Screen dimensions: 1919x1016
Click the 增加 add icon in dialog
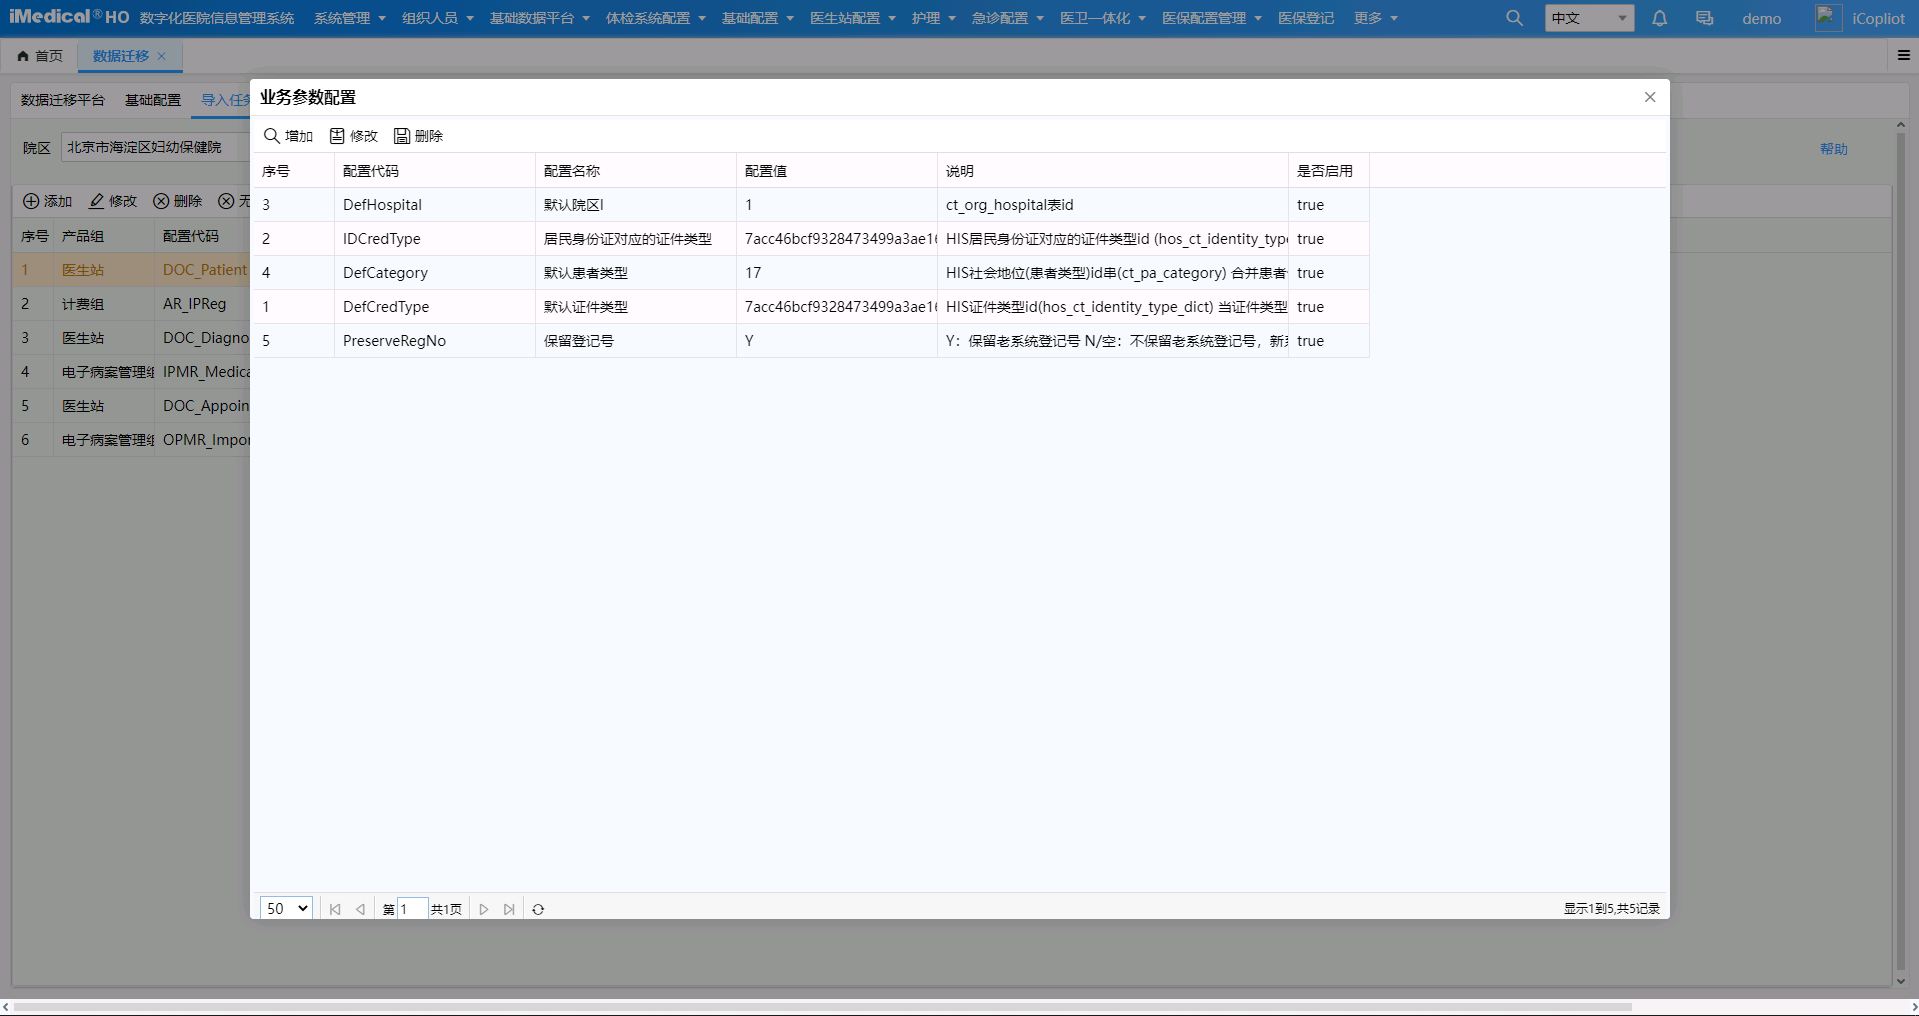pyautogui.click(x=271, y=136)
